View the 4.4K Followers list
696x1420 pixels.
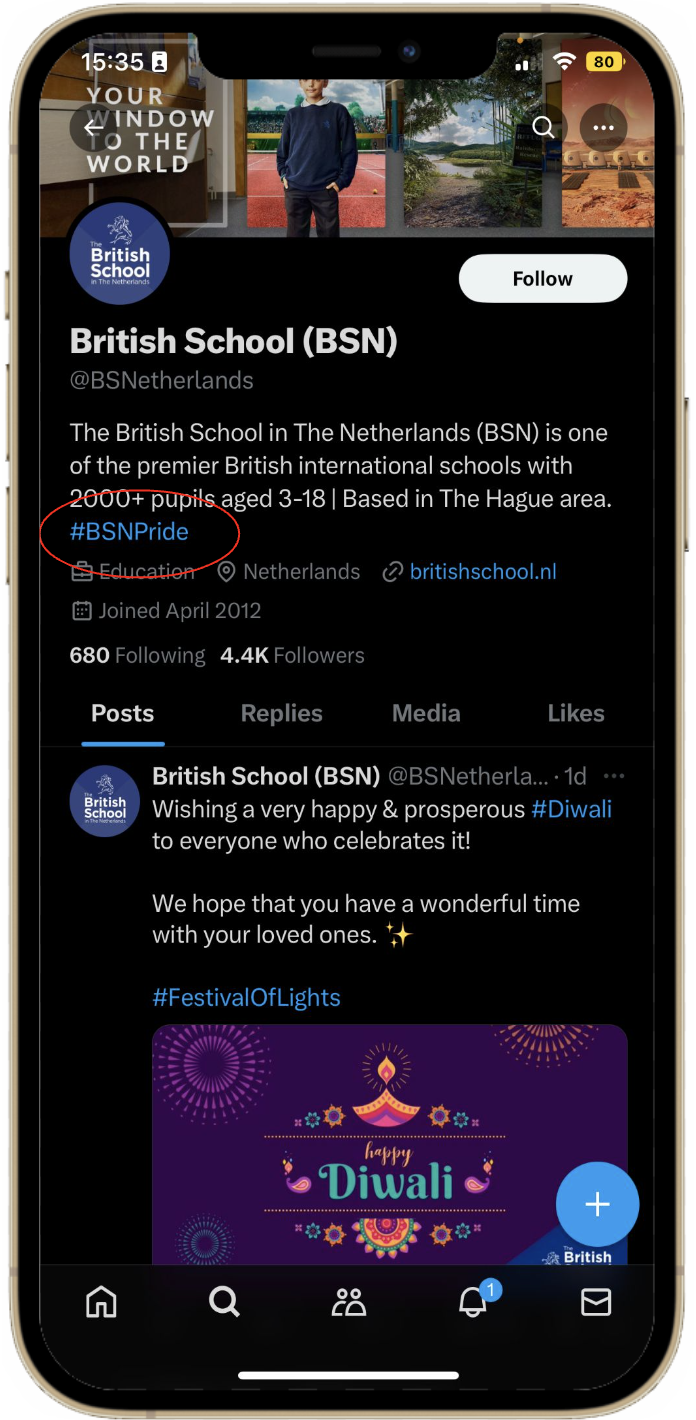[x=292, y=656]
